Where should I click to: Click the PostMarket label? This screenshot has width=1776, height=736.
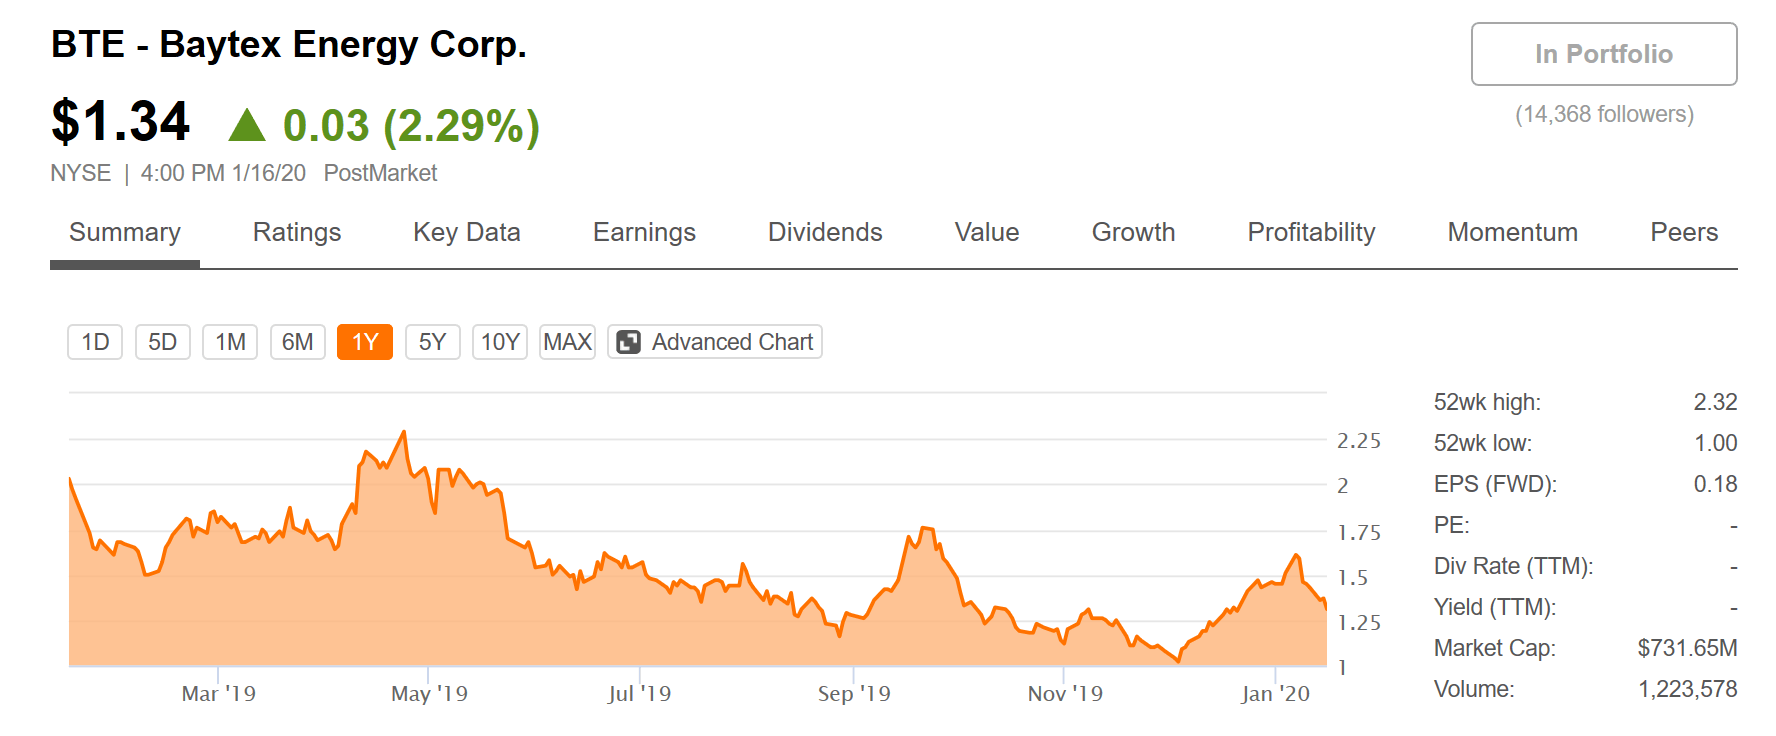click(x=380, y=173)
